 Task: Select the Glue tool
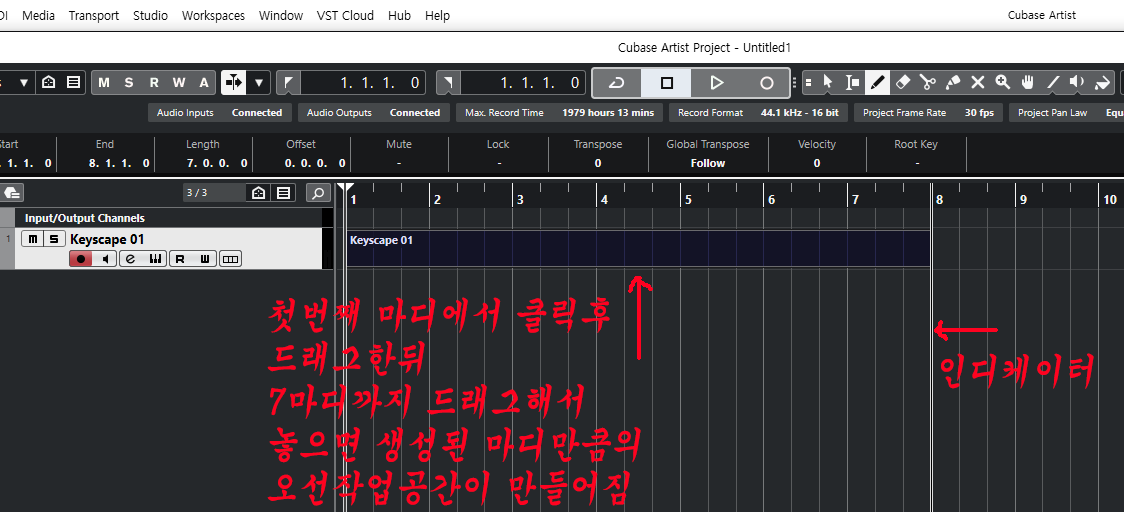(953, 82)
